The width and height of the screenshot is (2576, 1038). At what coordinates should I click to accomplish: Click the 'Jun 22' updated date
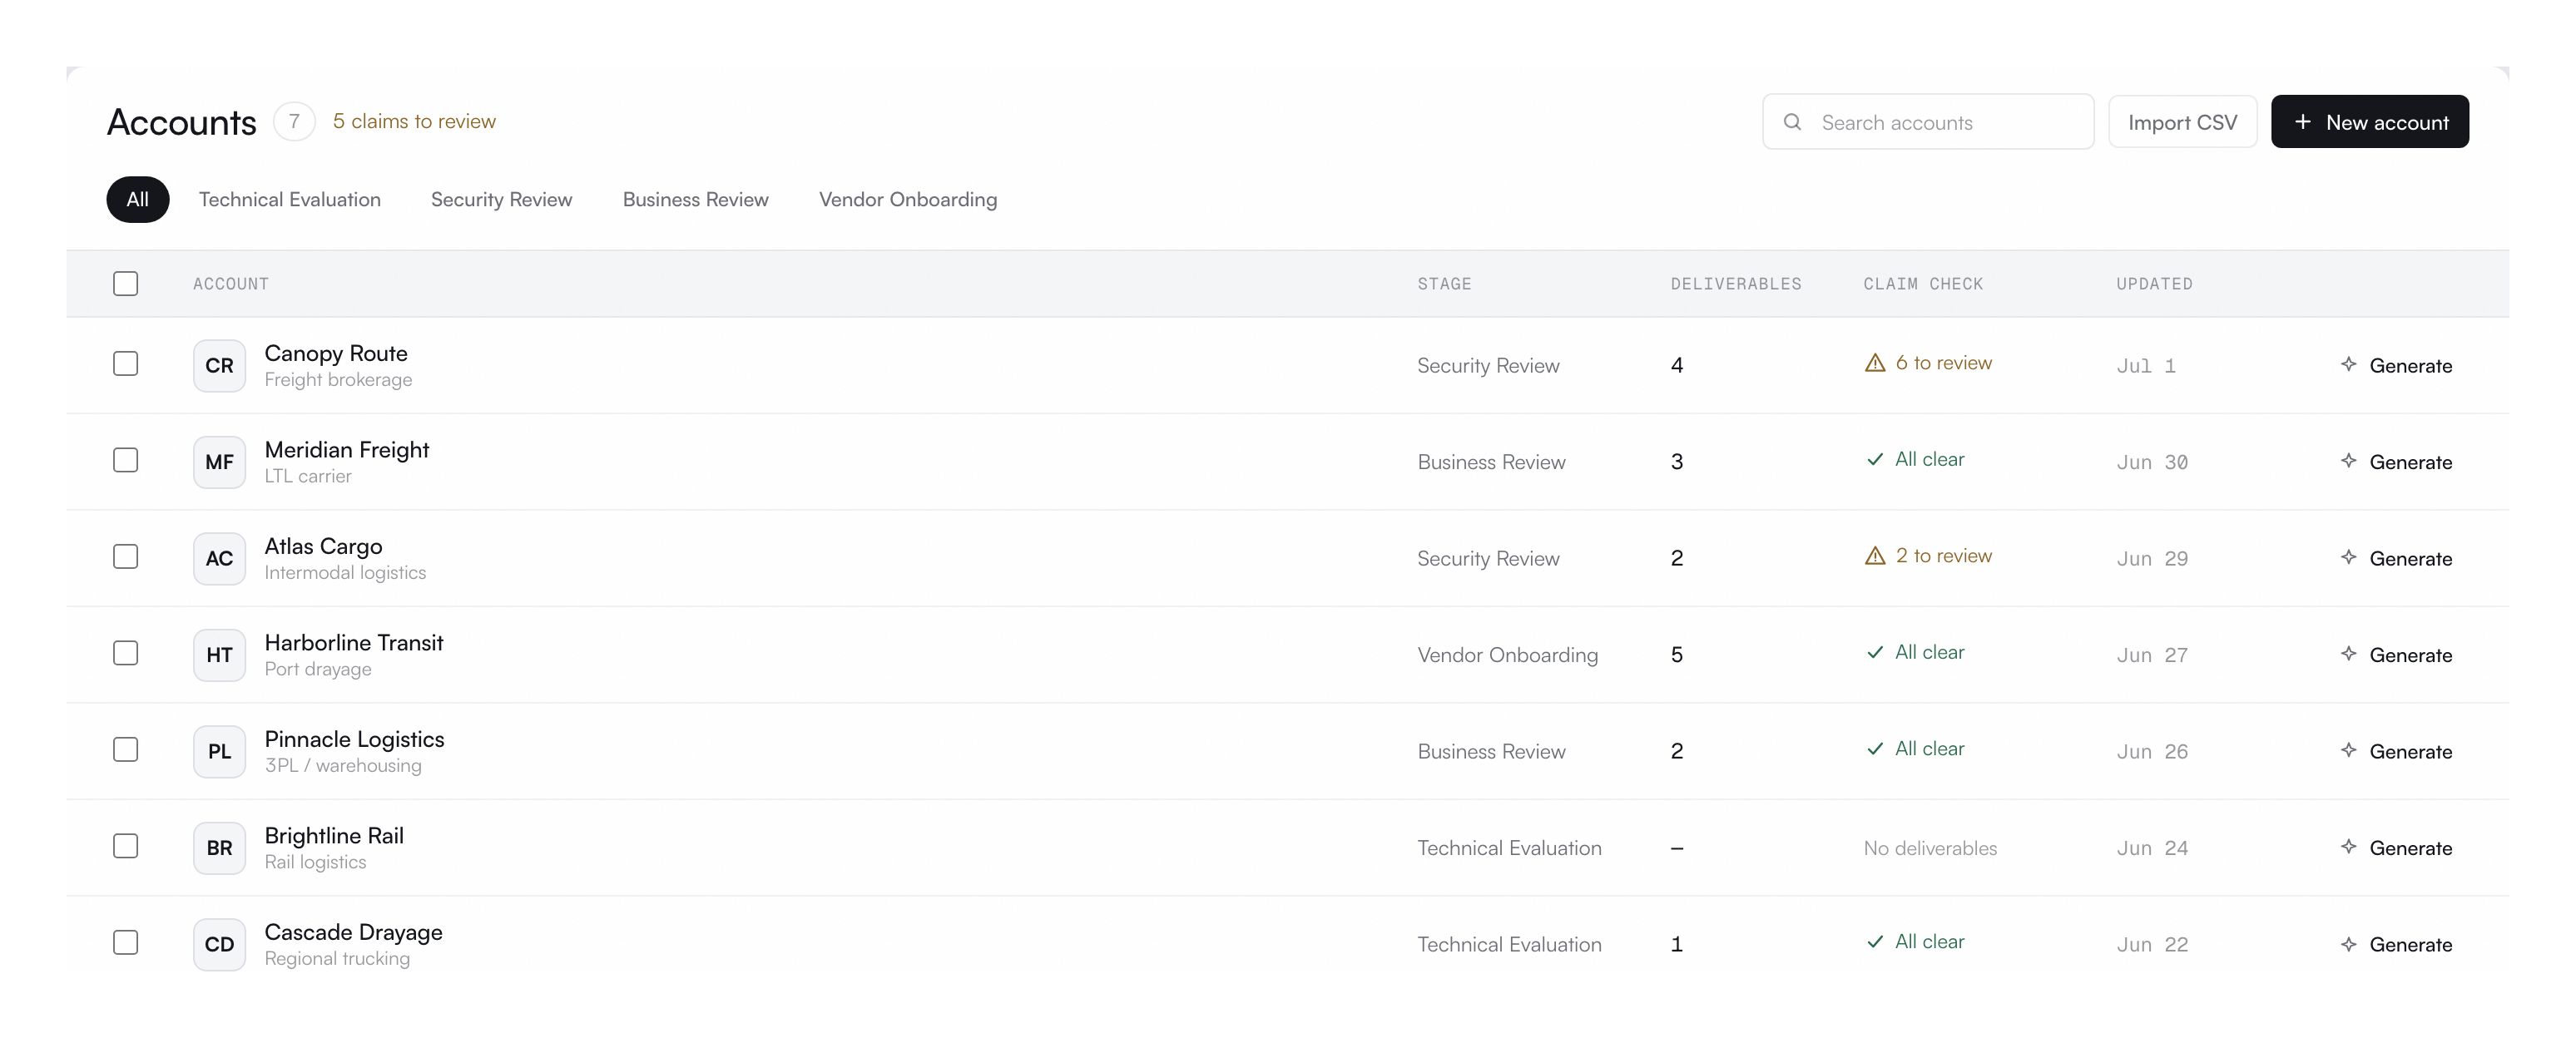[x=2152, y=945]
